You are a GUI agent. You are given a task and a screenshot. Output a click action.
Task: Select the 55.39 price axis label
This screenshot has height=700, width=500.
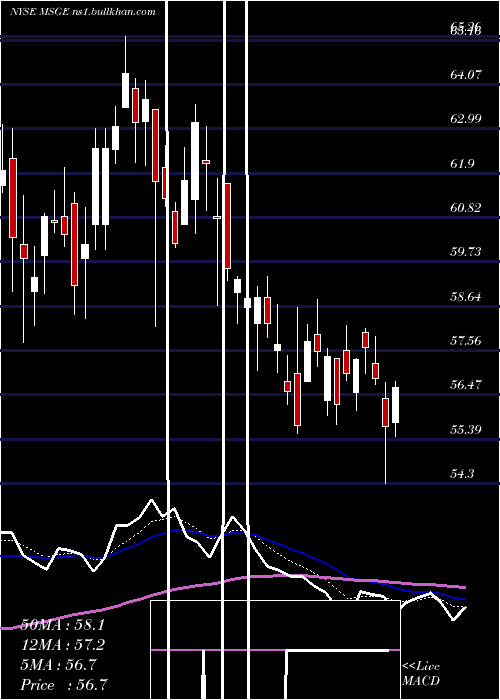coord(466,429)
